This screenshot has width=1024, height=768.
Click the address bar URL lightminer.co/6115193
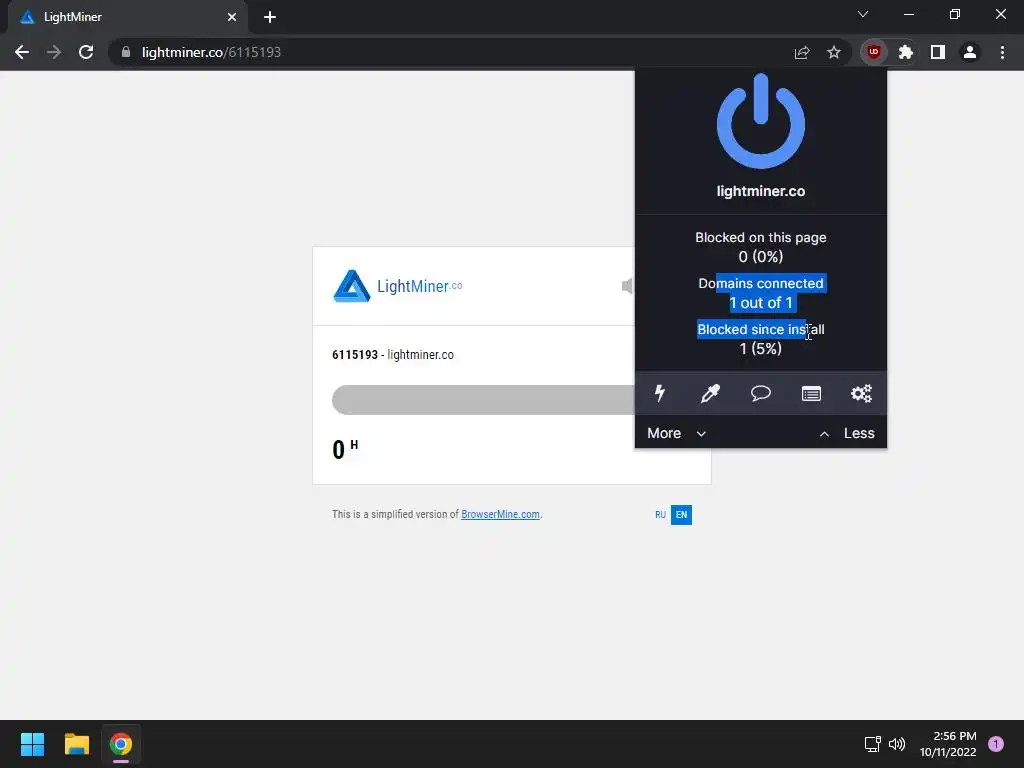(x=211, y=52)
